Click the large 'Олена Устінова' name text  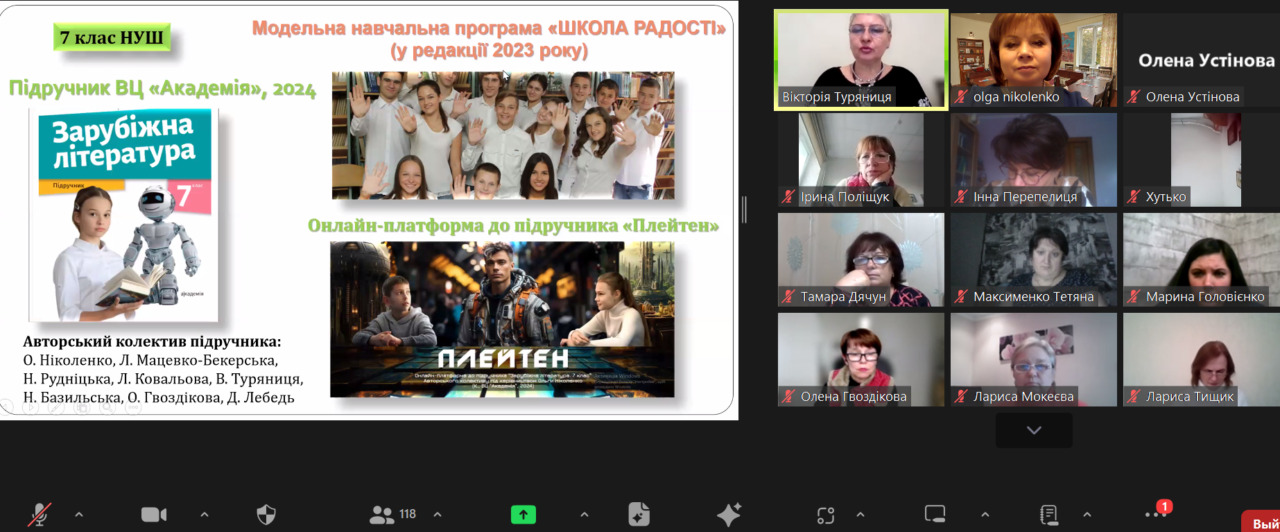(x=1207, y=60)
